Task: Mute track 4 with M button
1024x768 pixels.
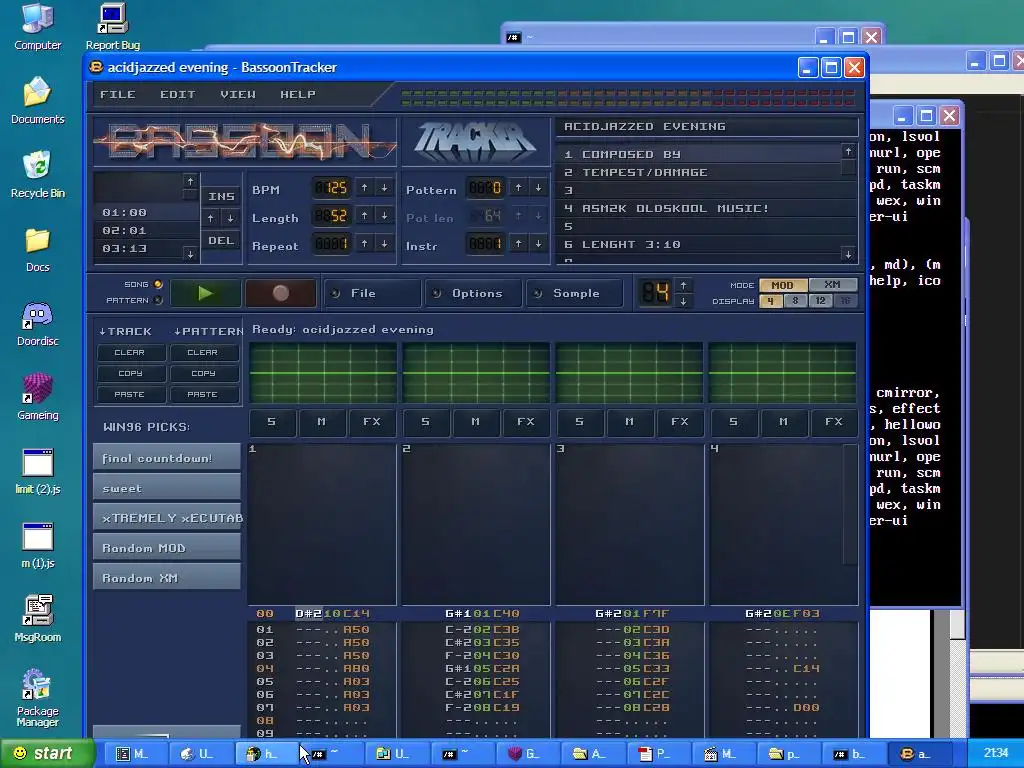Action: pos(784,422)
